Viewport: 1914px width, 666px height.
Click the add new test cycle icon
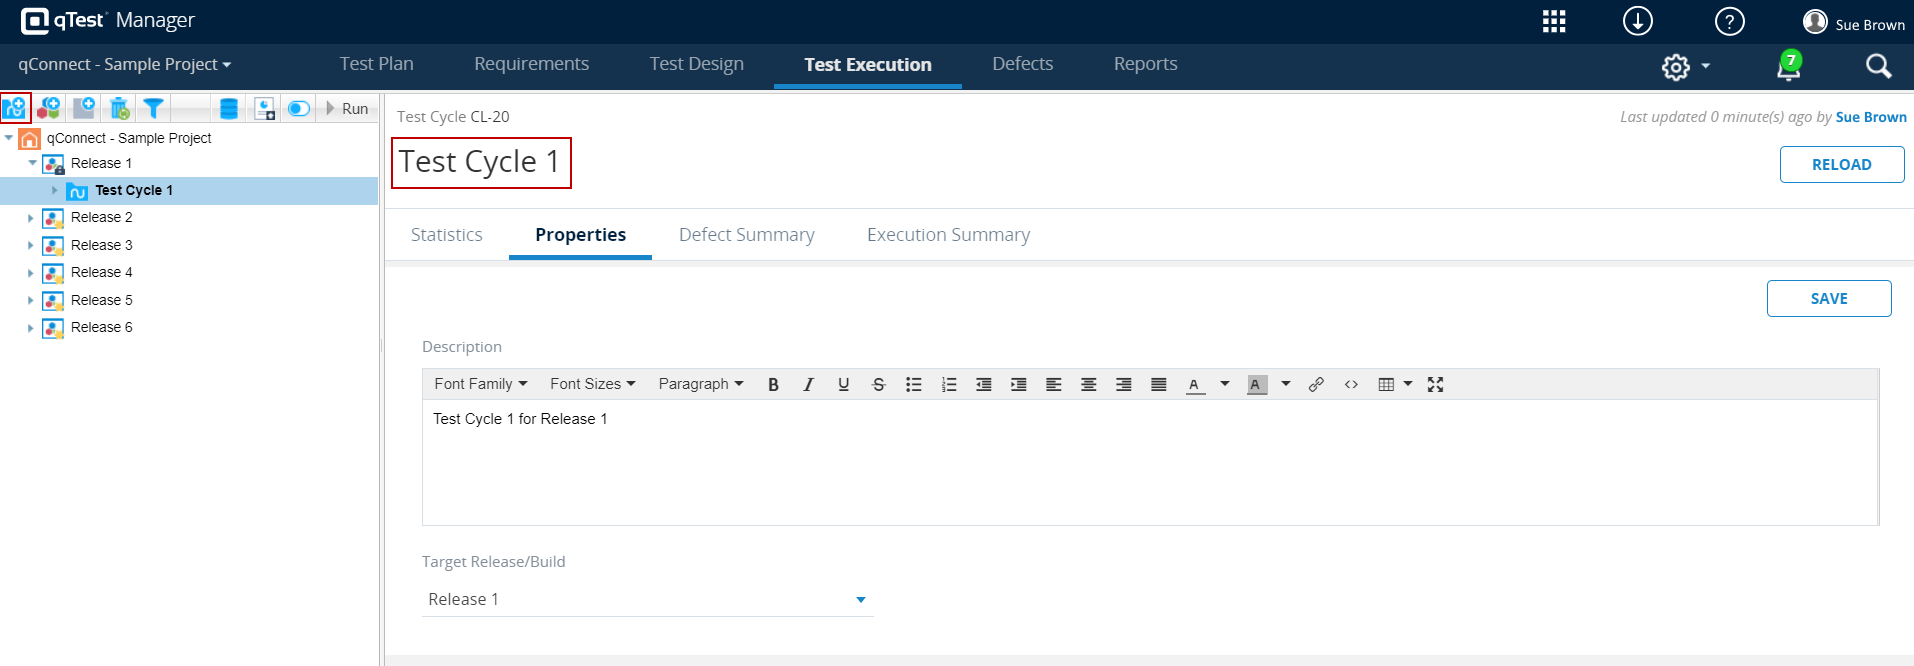coord(15,108)
